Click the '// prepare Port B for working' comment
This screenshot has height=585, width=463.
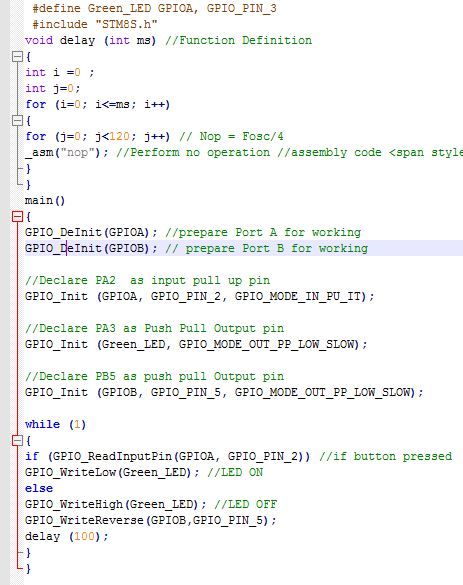click(x=267, y=248)
